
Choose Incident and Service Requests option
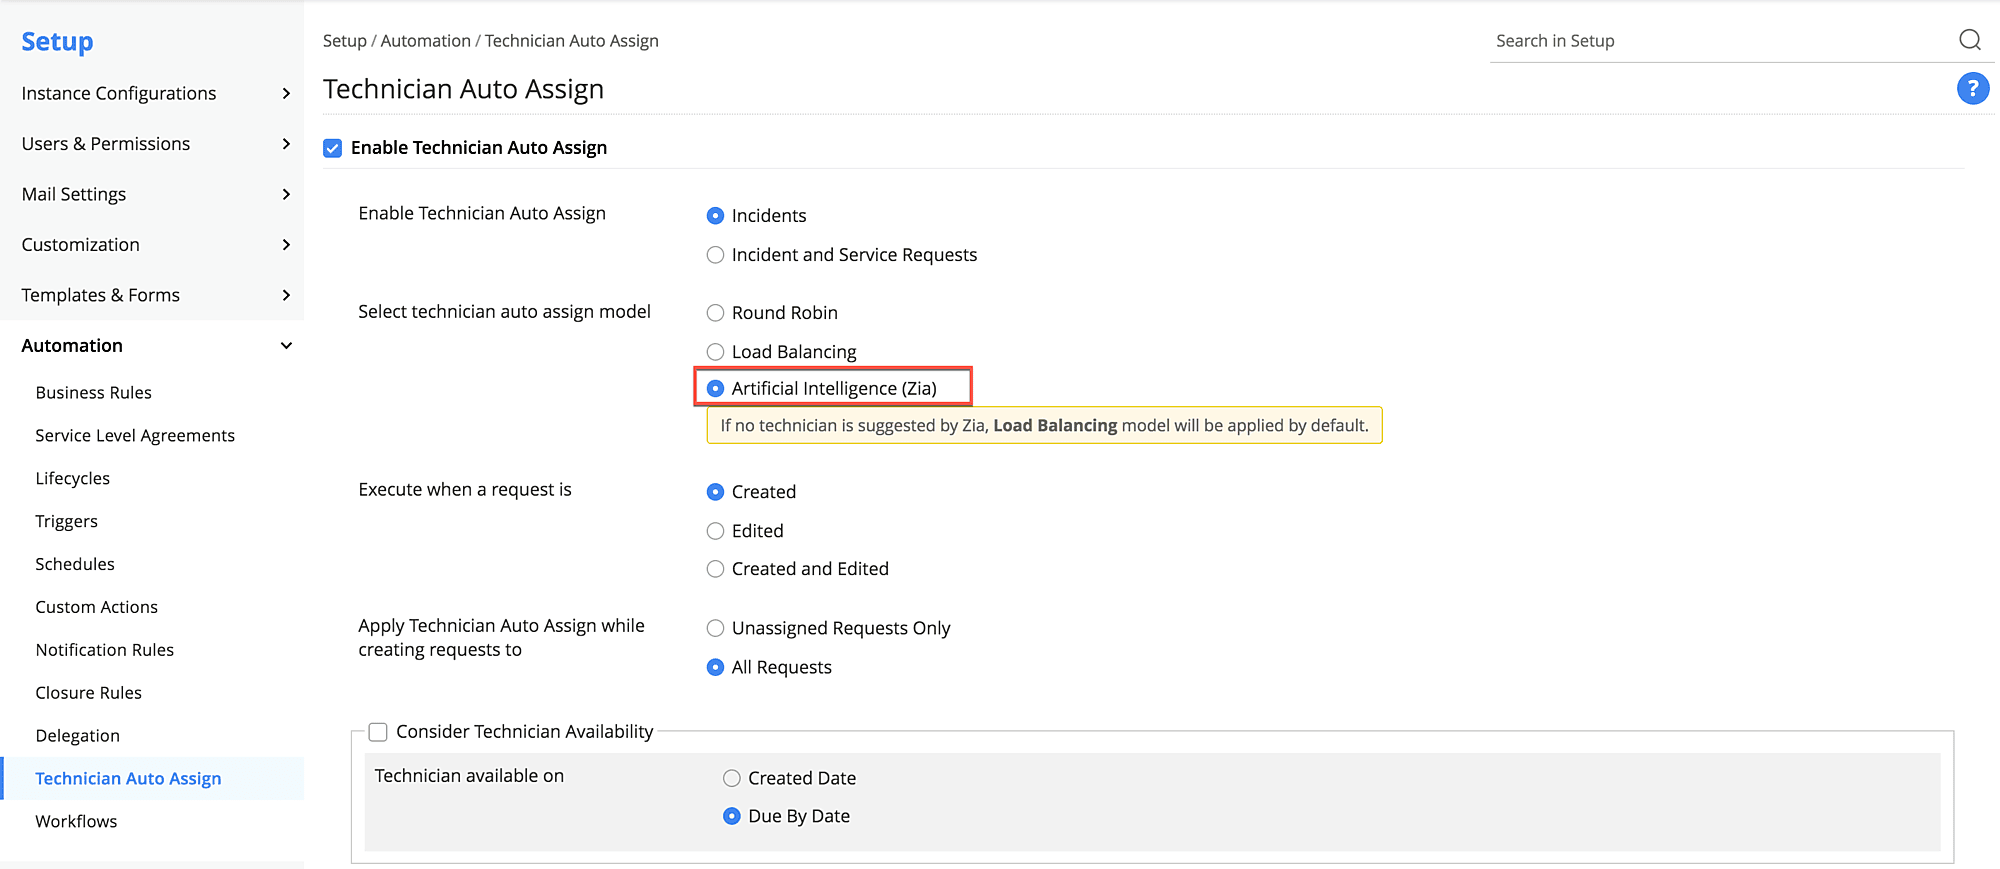pyautogui.click(x=715, y=255)
